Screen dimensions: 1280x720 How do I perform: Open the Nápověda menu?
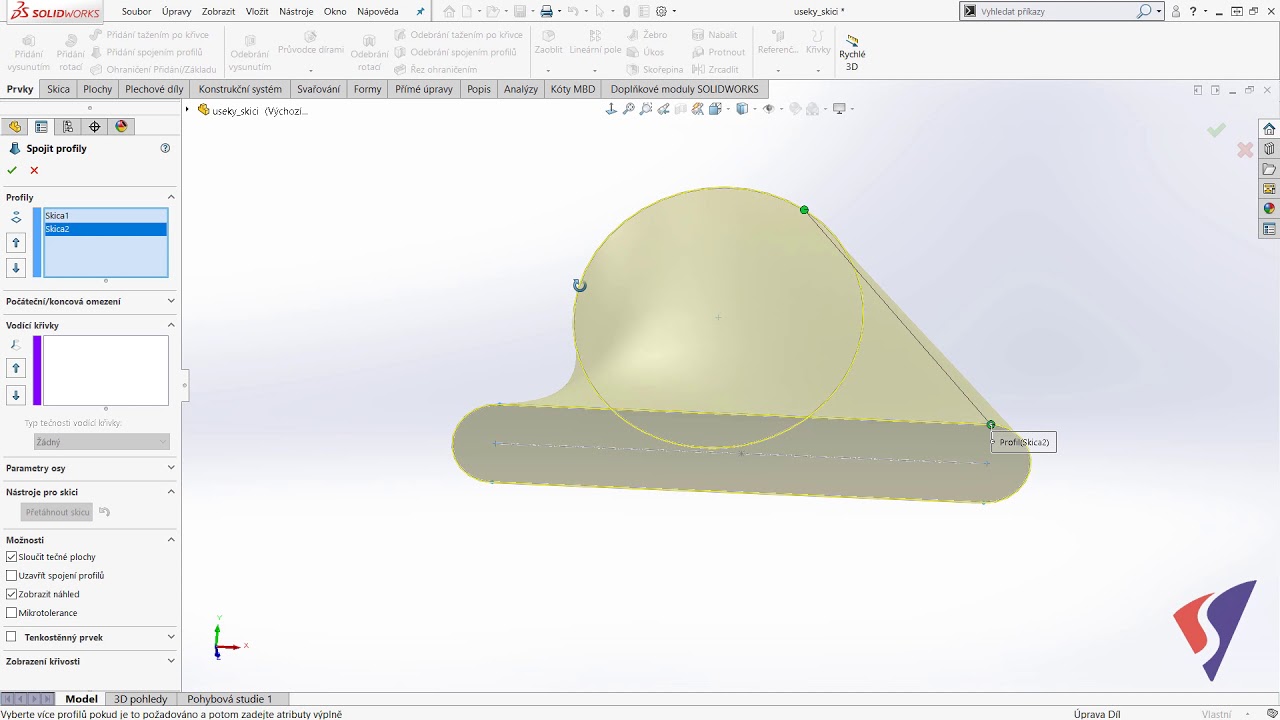(x=378, y=12)
